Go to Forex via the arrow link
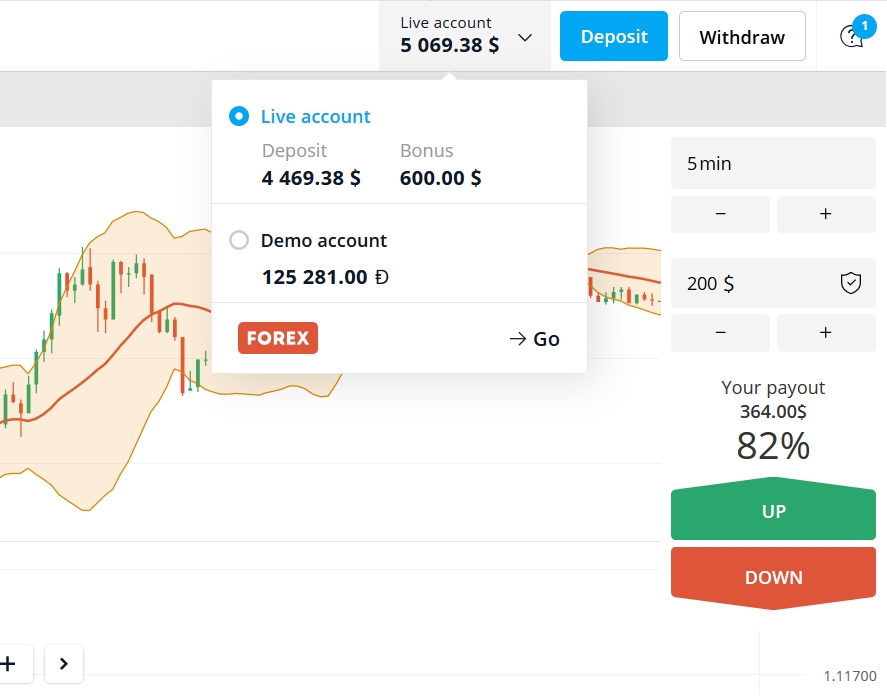The image size is (887, 697). (x=534, y=339)
